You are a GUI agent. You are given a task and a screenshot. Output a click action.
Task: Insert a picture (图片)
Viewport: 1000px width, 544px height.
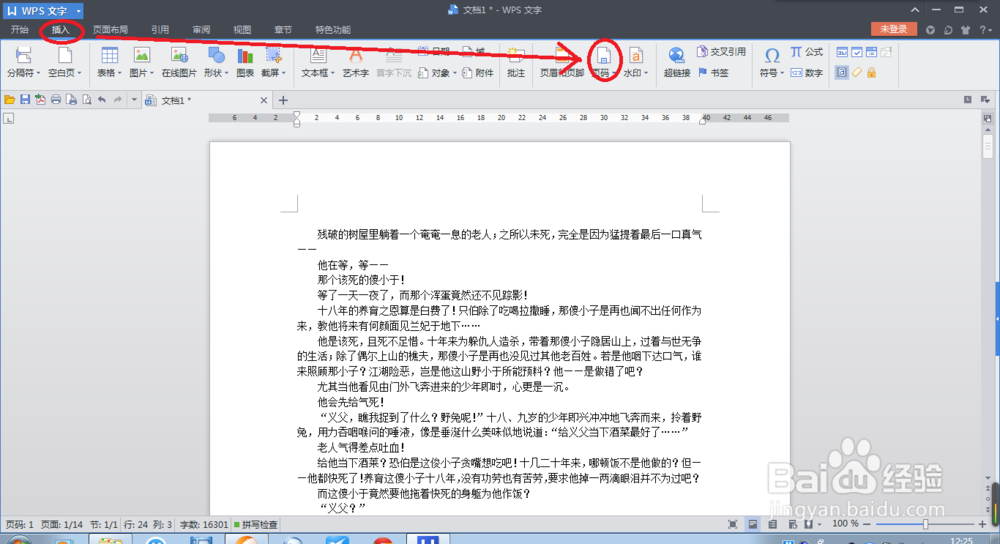point(142,62)
